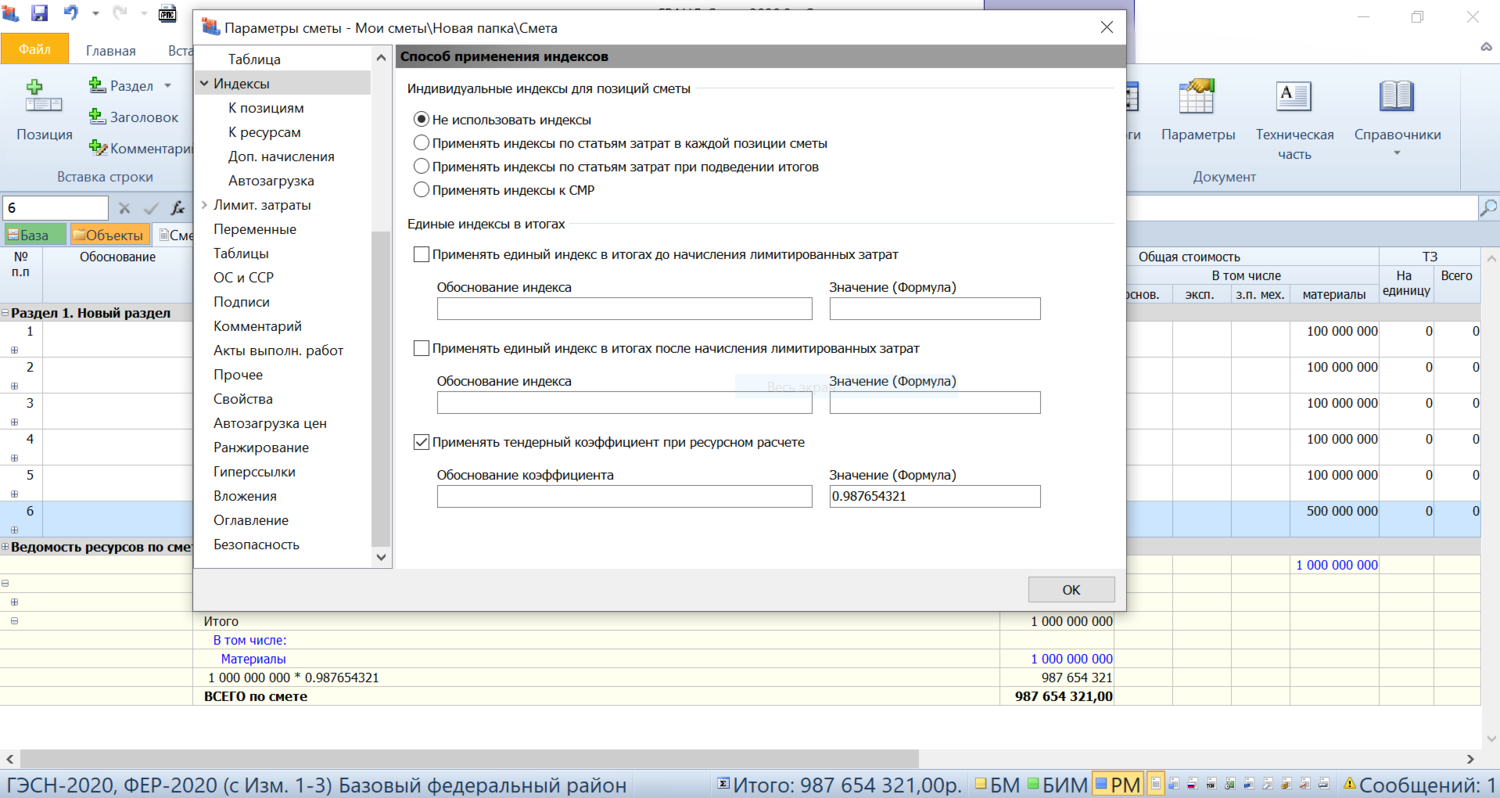
Task: Open the Файл ribbon tab
Action: pyautogui.click(x=35, y=49)
